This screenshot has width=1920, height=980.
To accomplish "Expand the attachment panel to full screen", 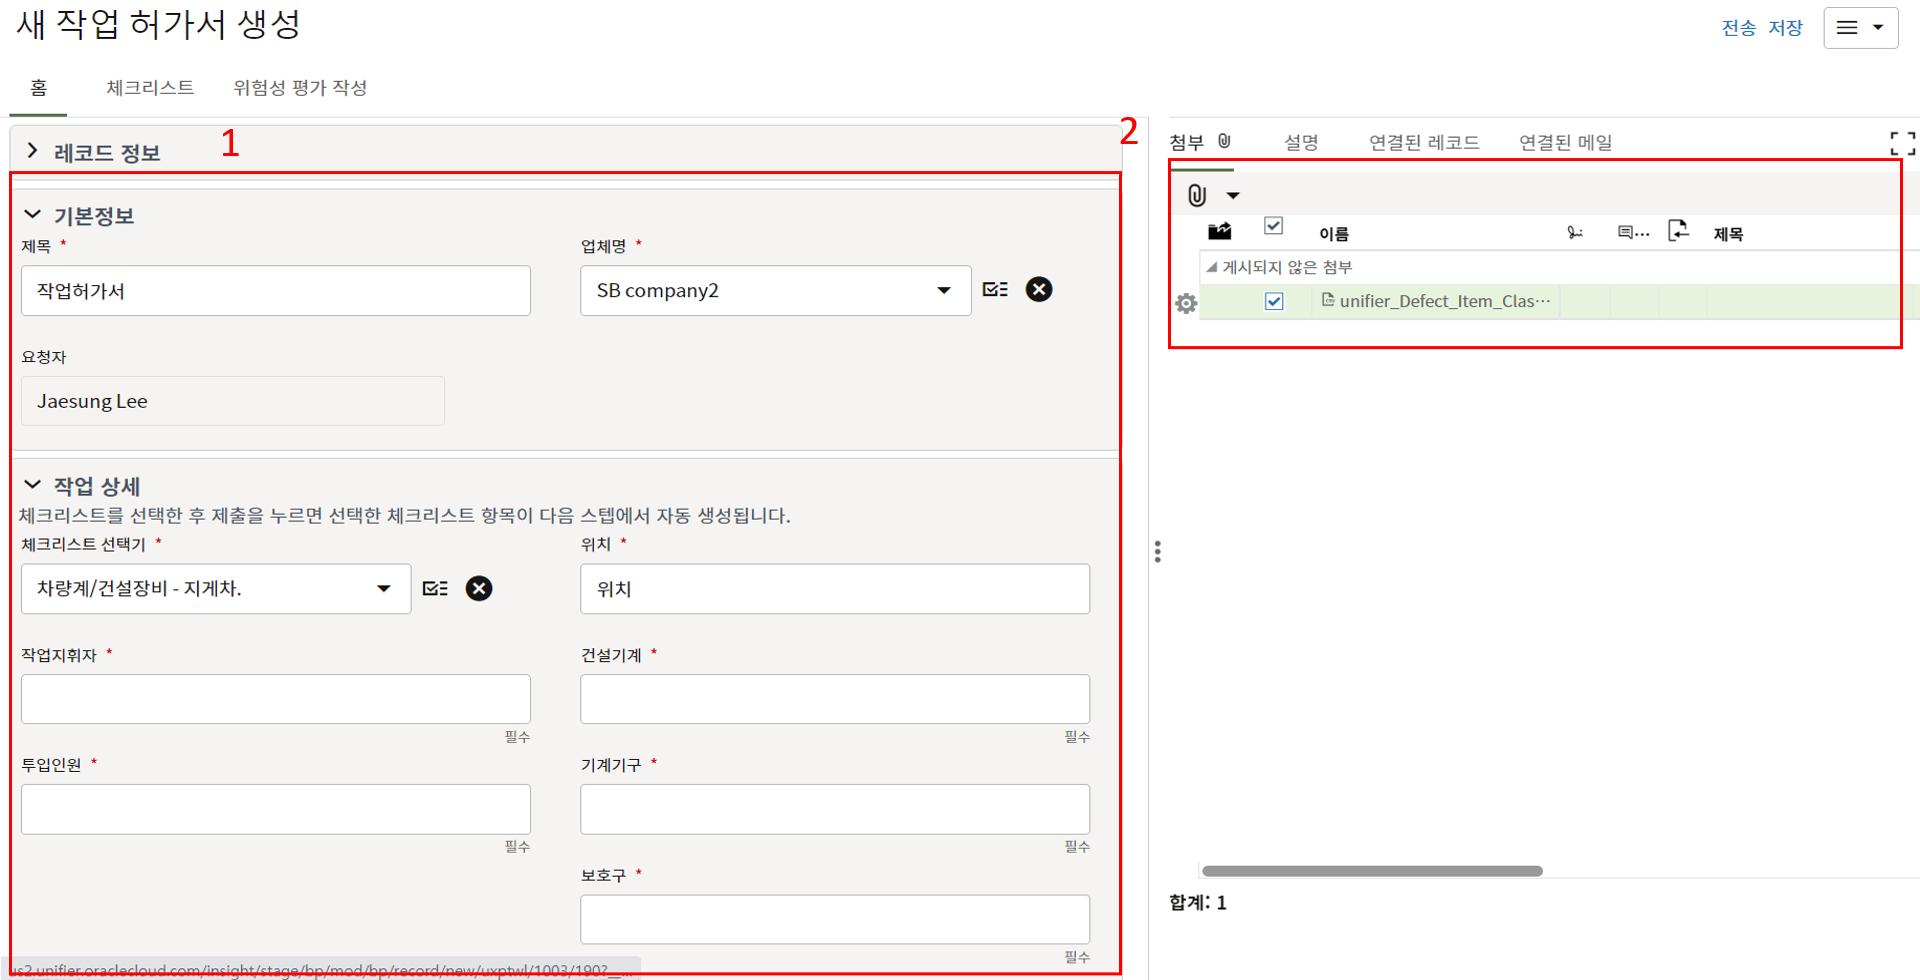I will 1902,144.
